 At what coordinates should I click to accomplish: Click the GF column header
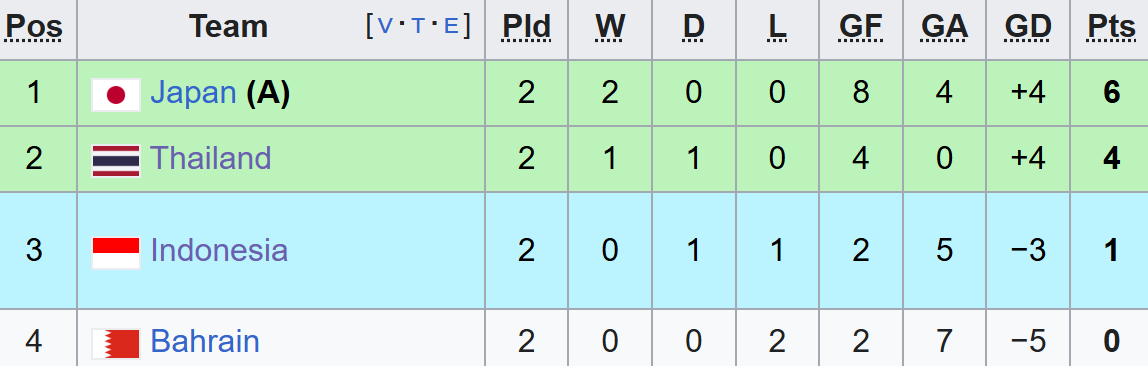tap(860, 28)
